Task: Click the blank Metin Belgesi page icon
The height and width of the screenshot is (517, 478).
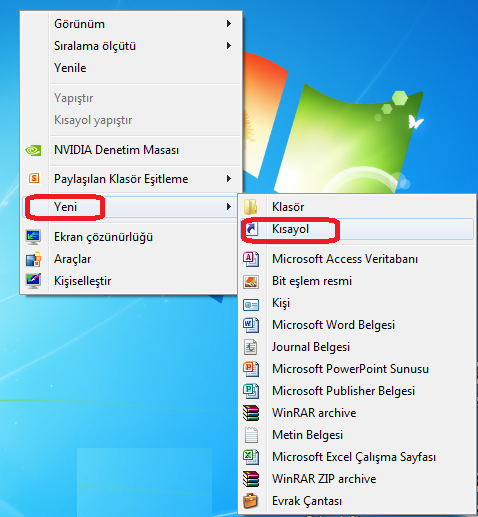Action: point(251,435)
